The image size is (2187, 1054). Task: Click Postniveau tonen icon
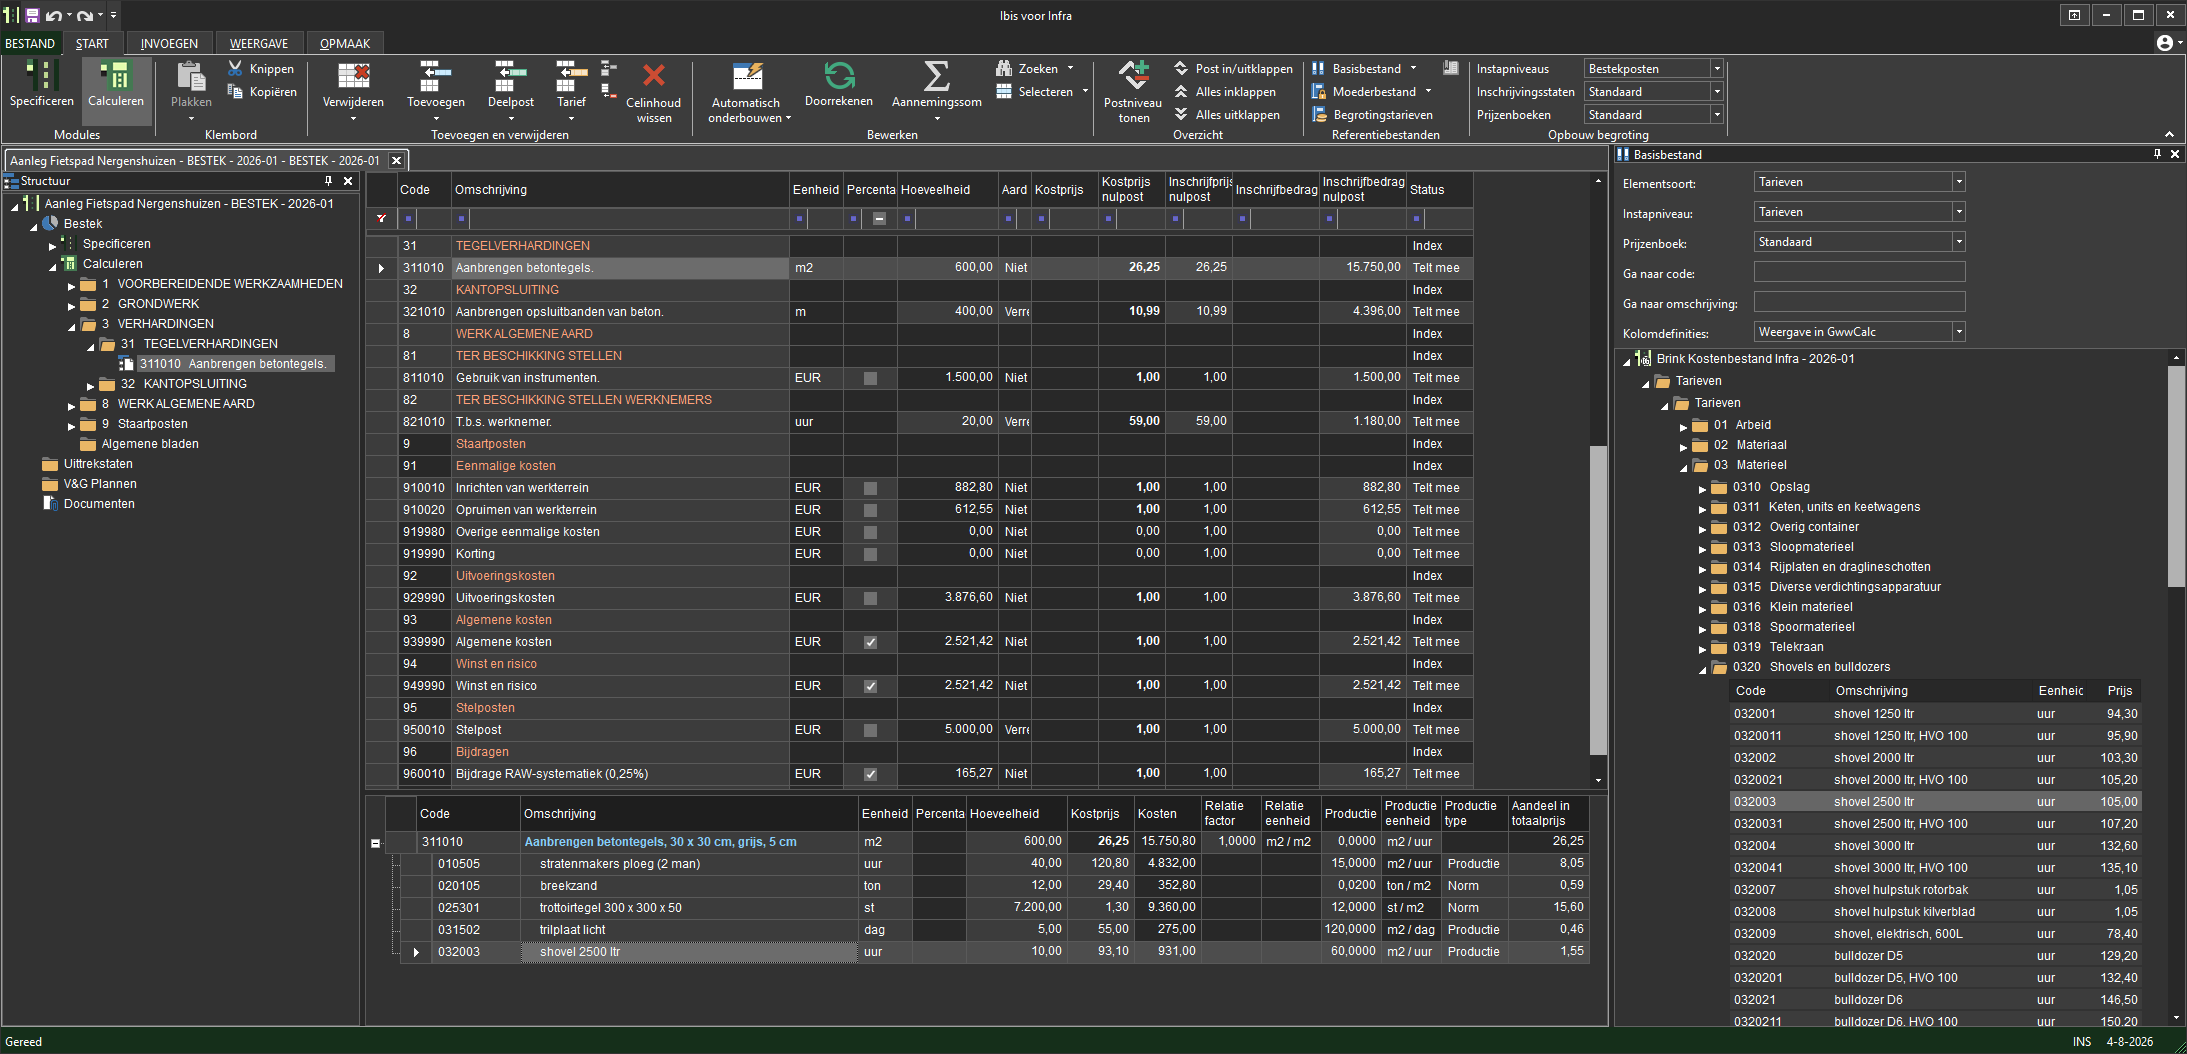tap(1133, 76)
